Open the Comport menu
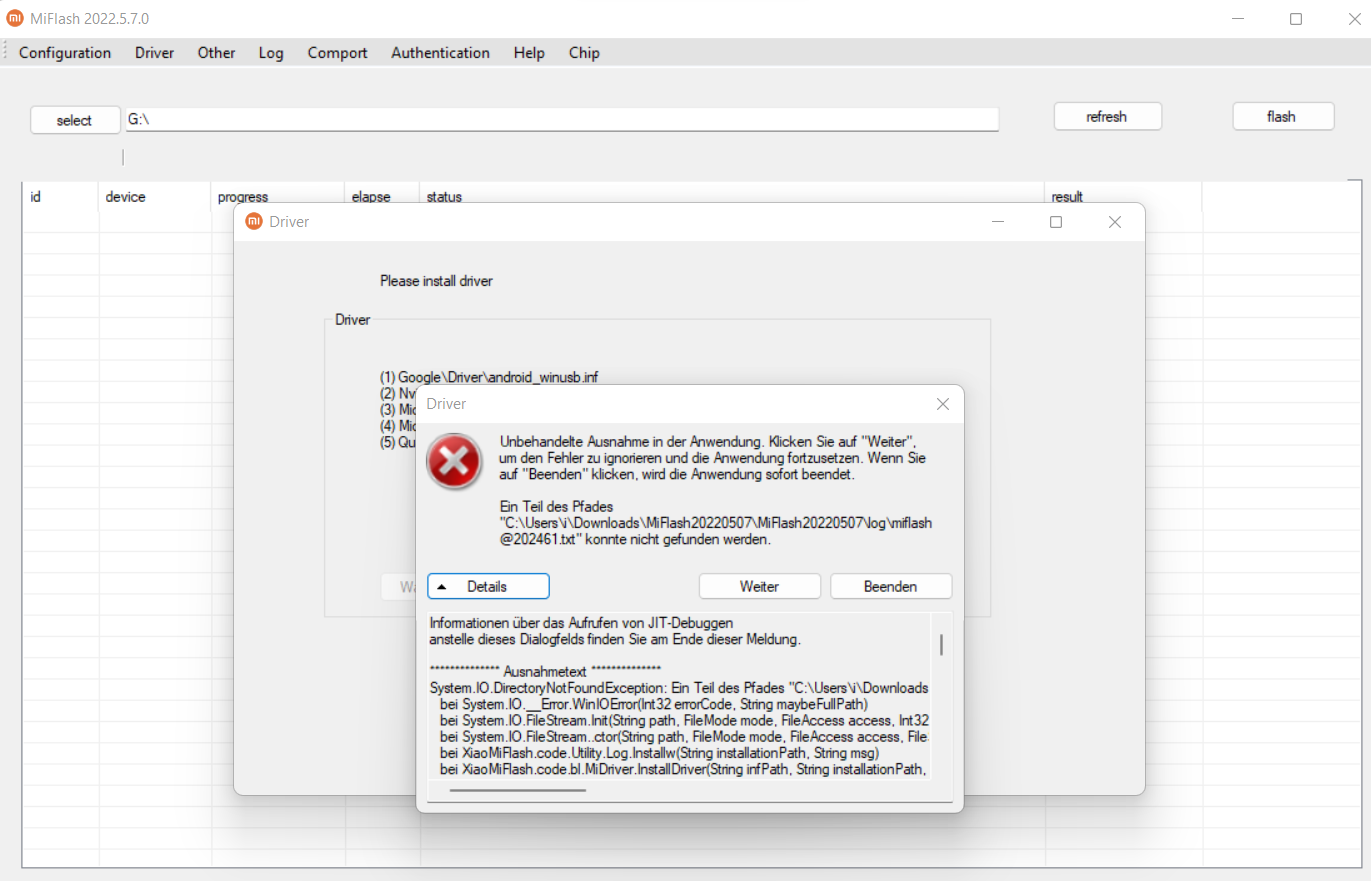 [x=337, y=53]
